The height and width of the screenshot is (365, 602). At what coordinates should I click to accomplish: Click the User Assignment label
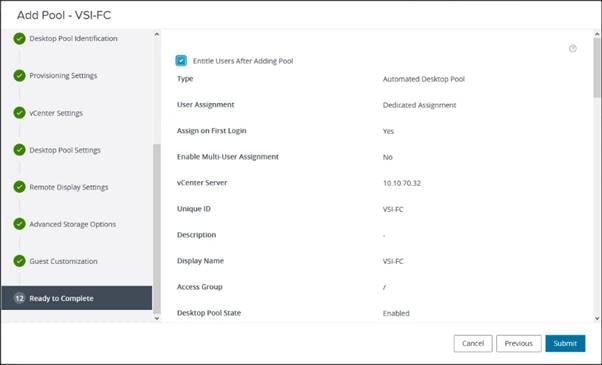pos(205,105)
